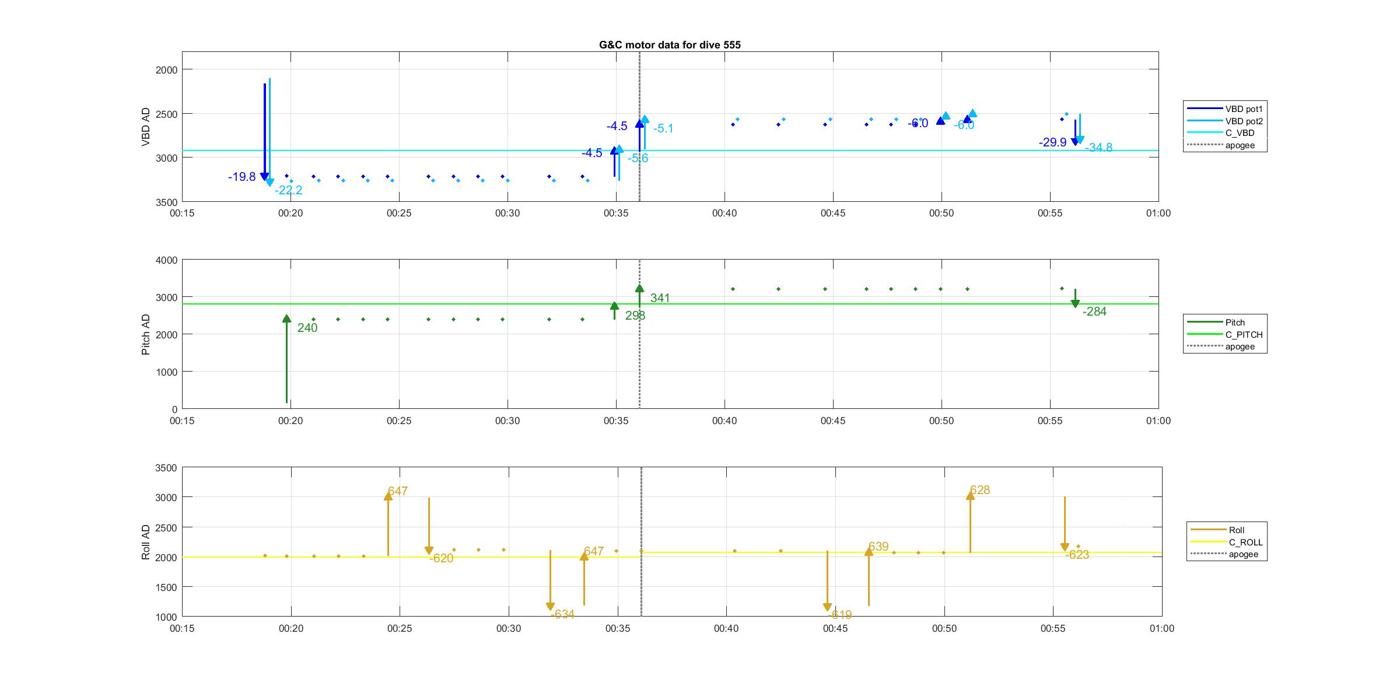Click the title "G&C motor data for dive 555"
Image resolution: width=1400 pixels, height=693 pixels.
click(669, 45)
